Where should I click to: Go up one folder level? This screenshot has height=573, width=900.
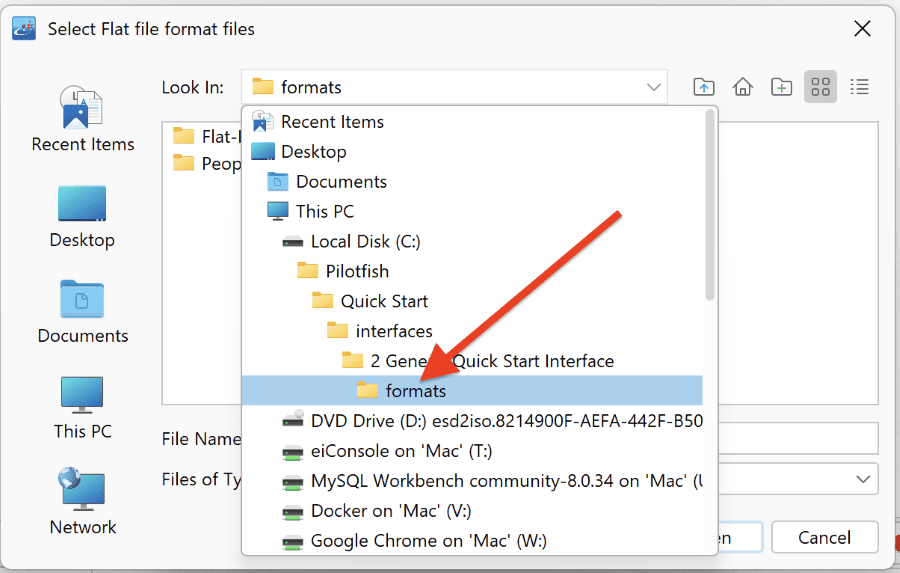[x=704, y=87]
